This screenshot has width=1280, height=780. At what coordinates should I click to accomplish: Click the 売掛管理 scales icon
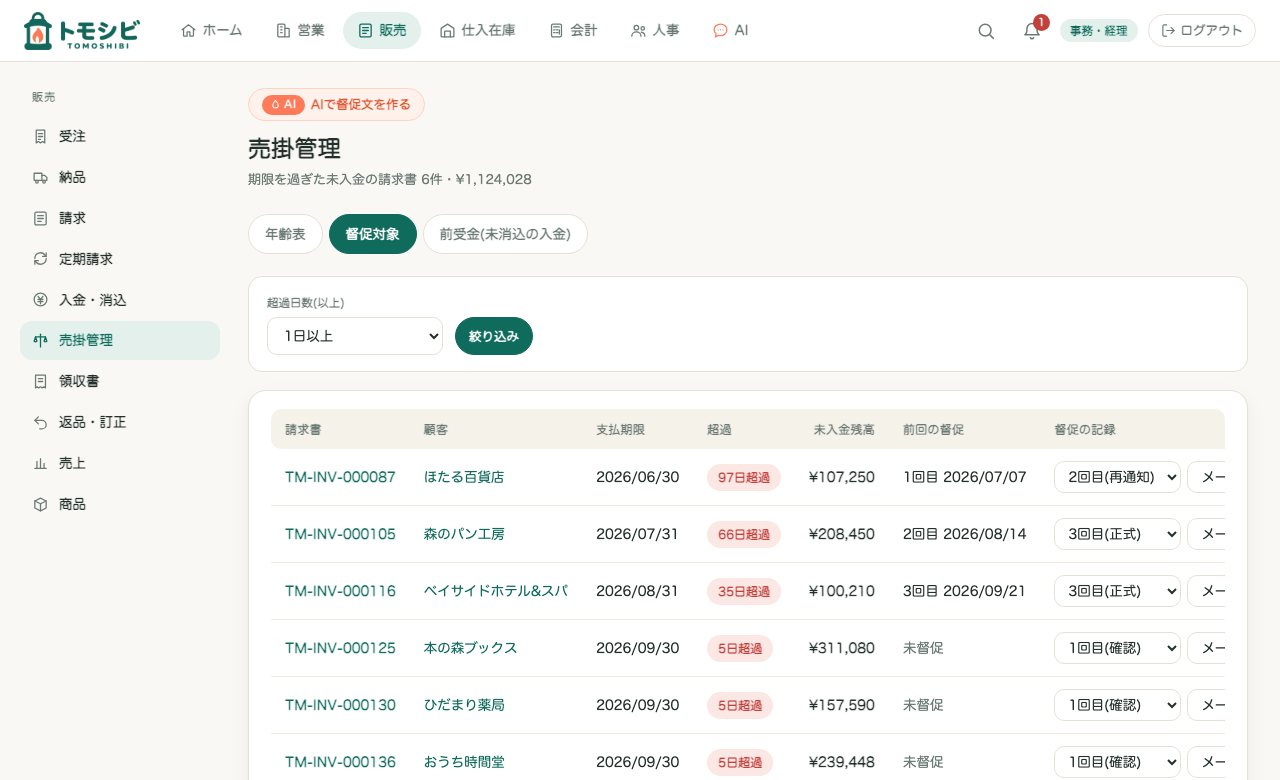click(40, 340)
